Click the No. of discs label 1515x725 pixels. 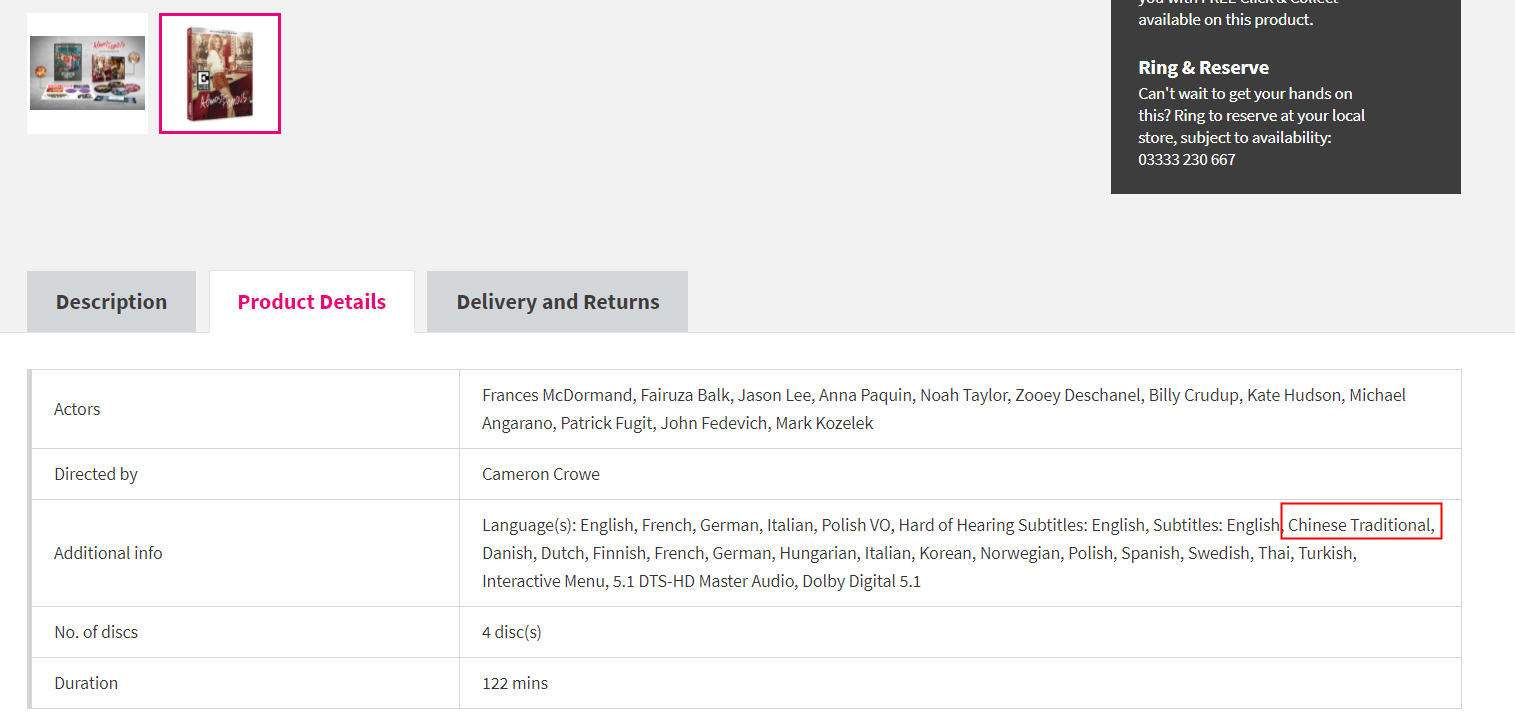(x=96, y=632)
